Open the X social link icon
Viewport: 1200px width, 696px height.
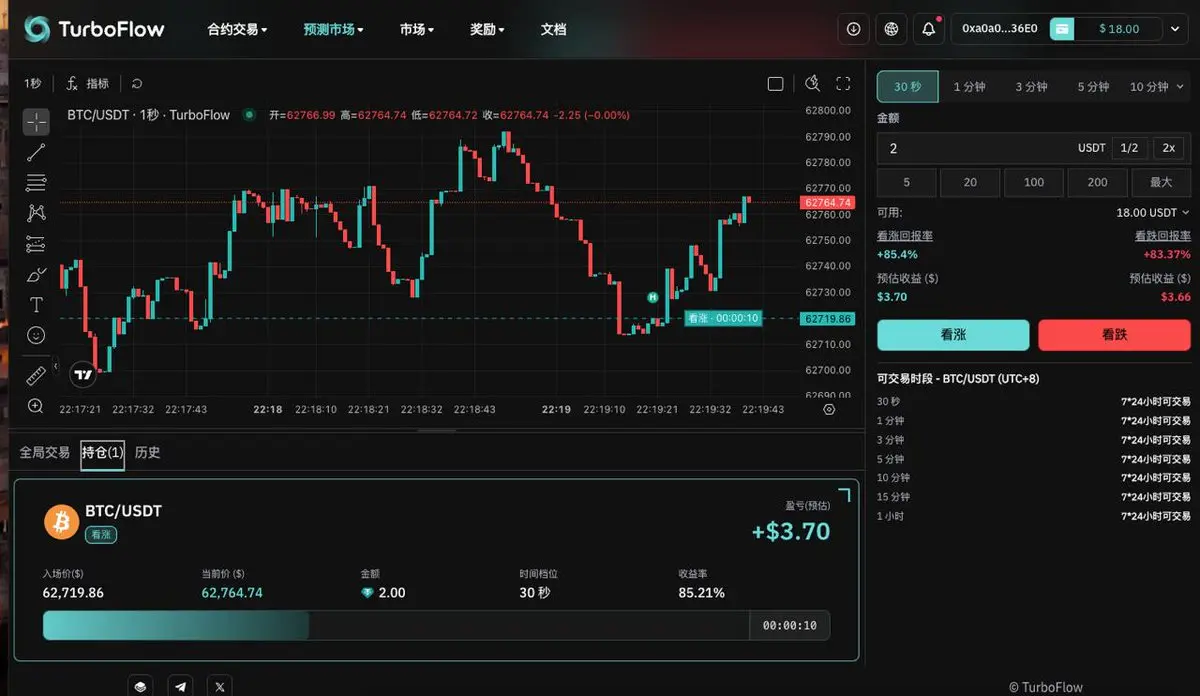(220, 686)
